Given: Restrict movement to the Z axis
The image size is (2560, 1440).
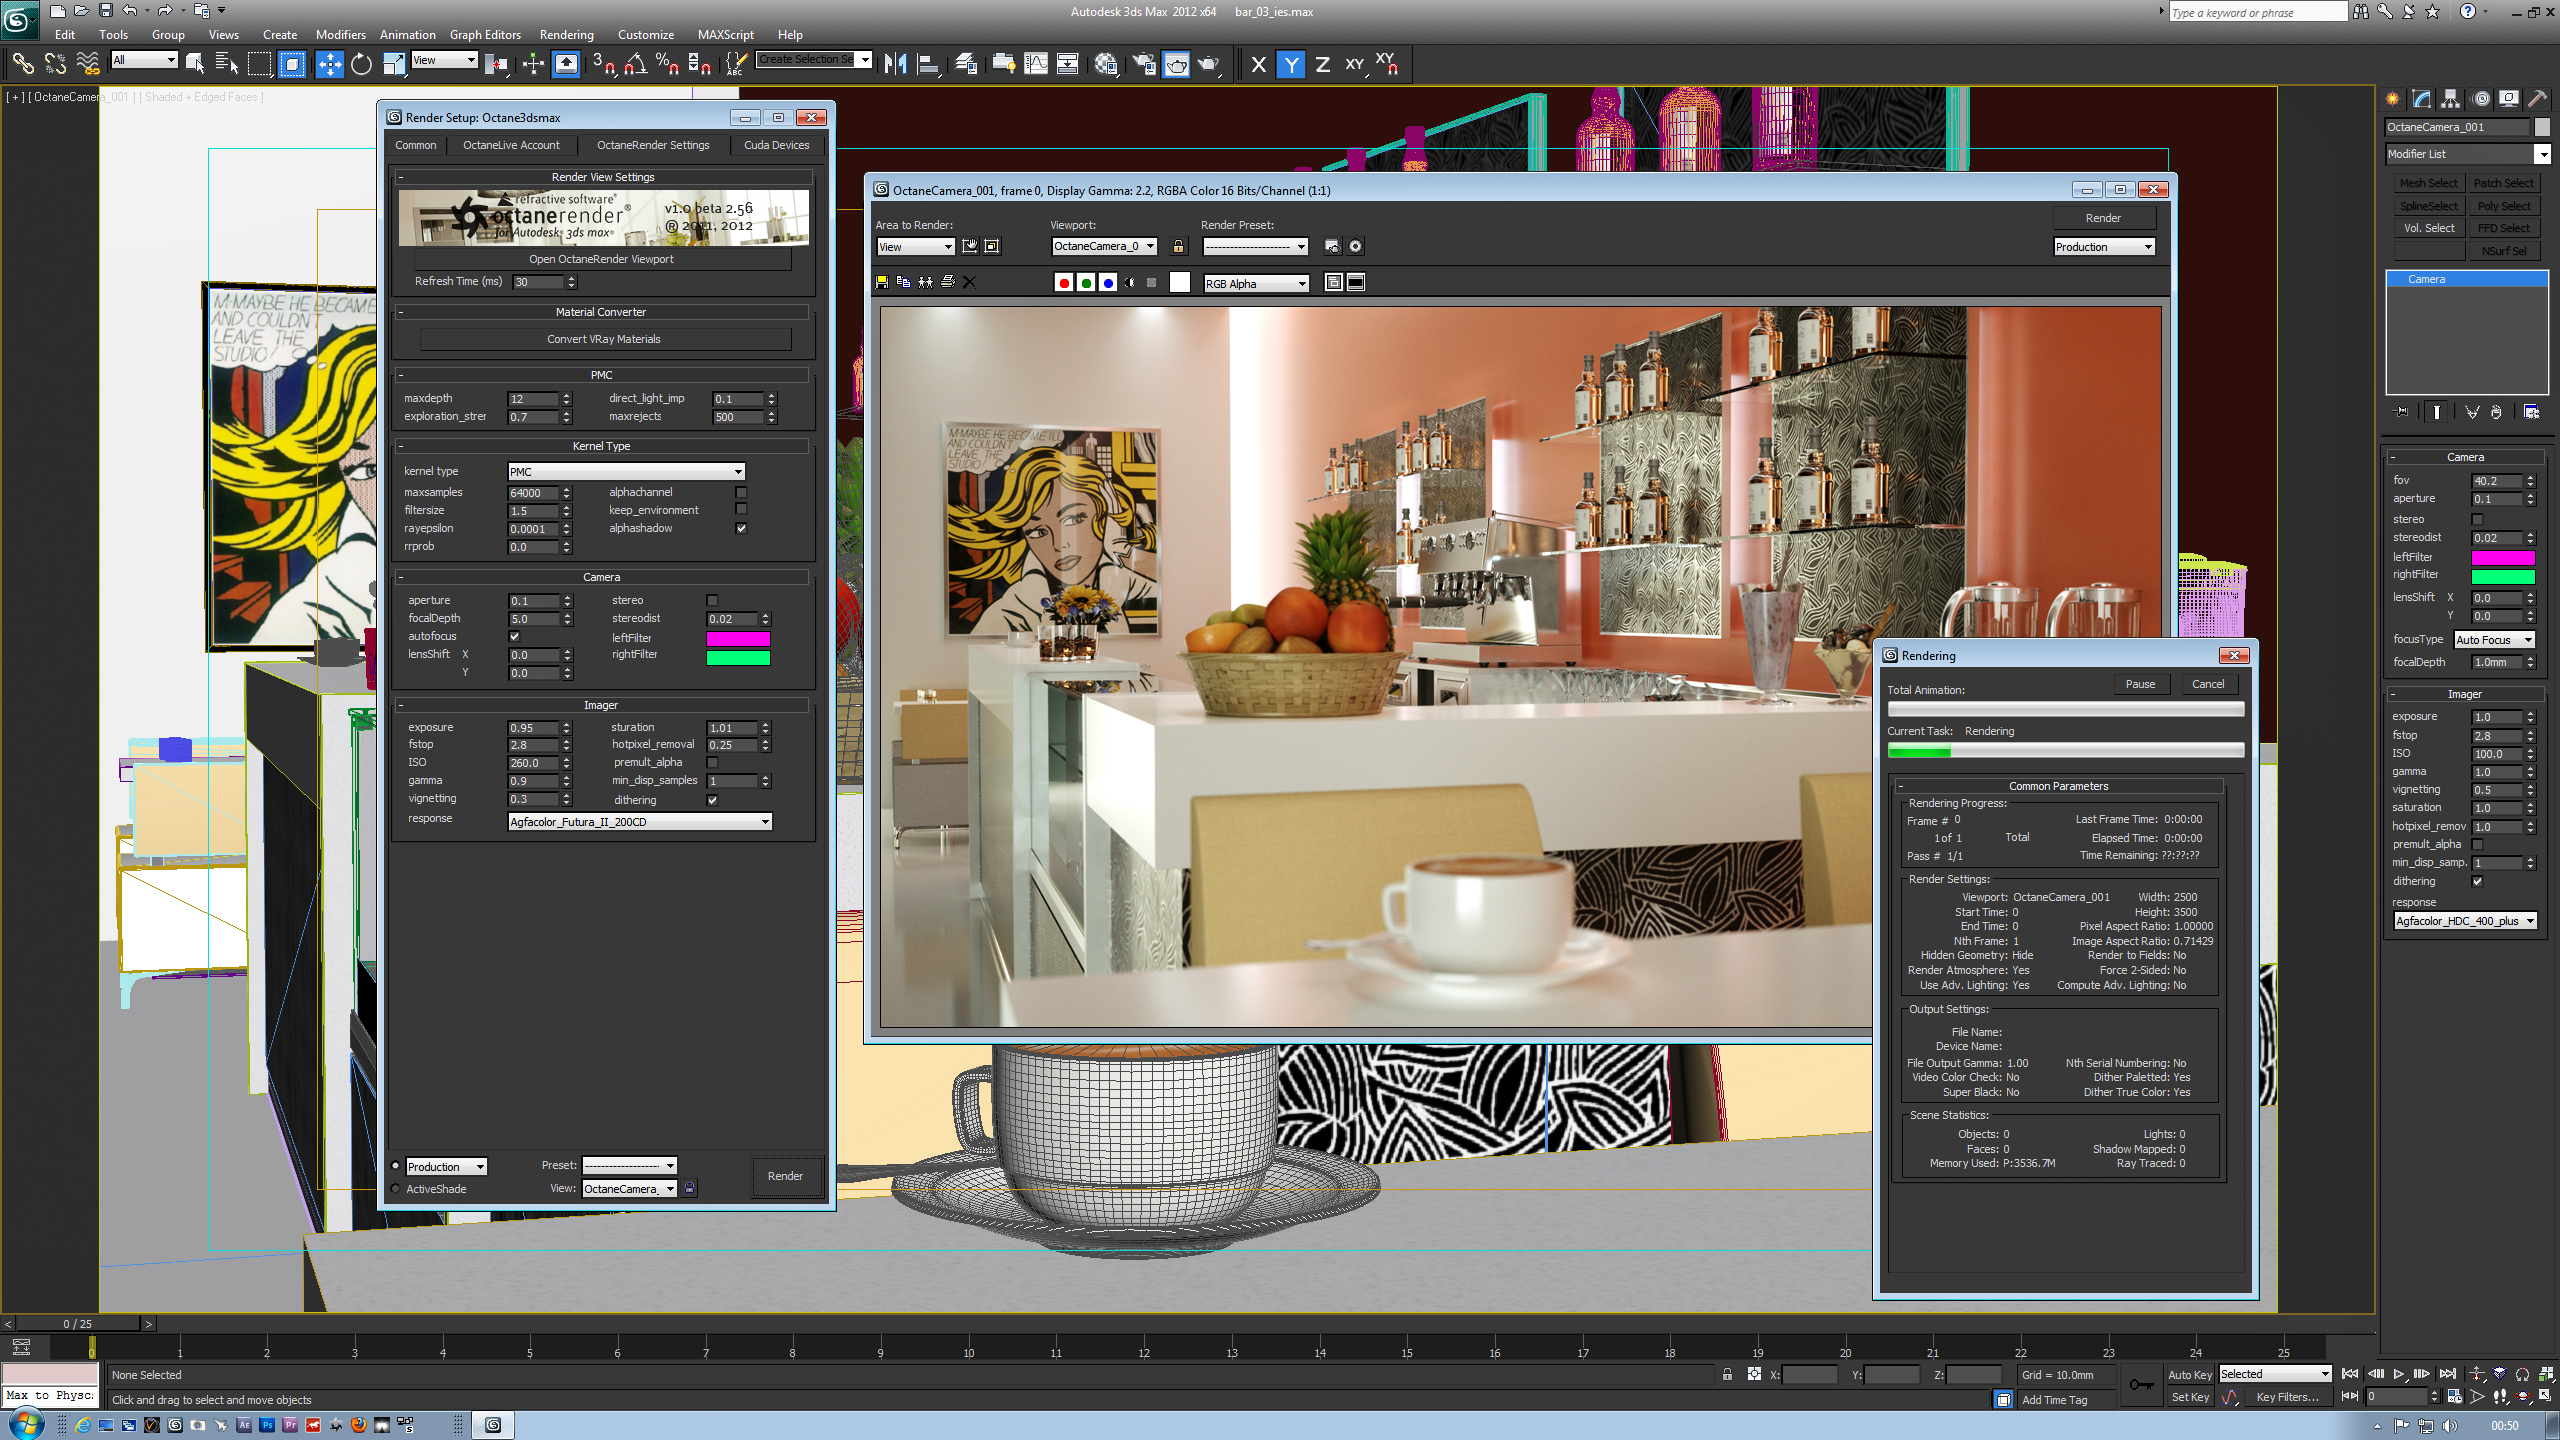Looking at the screenshot, I should click(1322, 64).
